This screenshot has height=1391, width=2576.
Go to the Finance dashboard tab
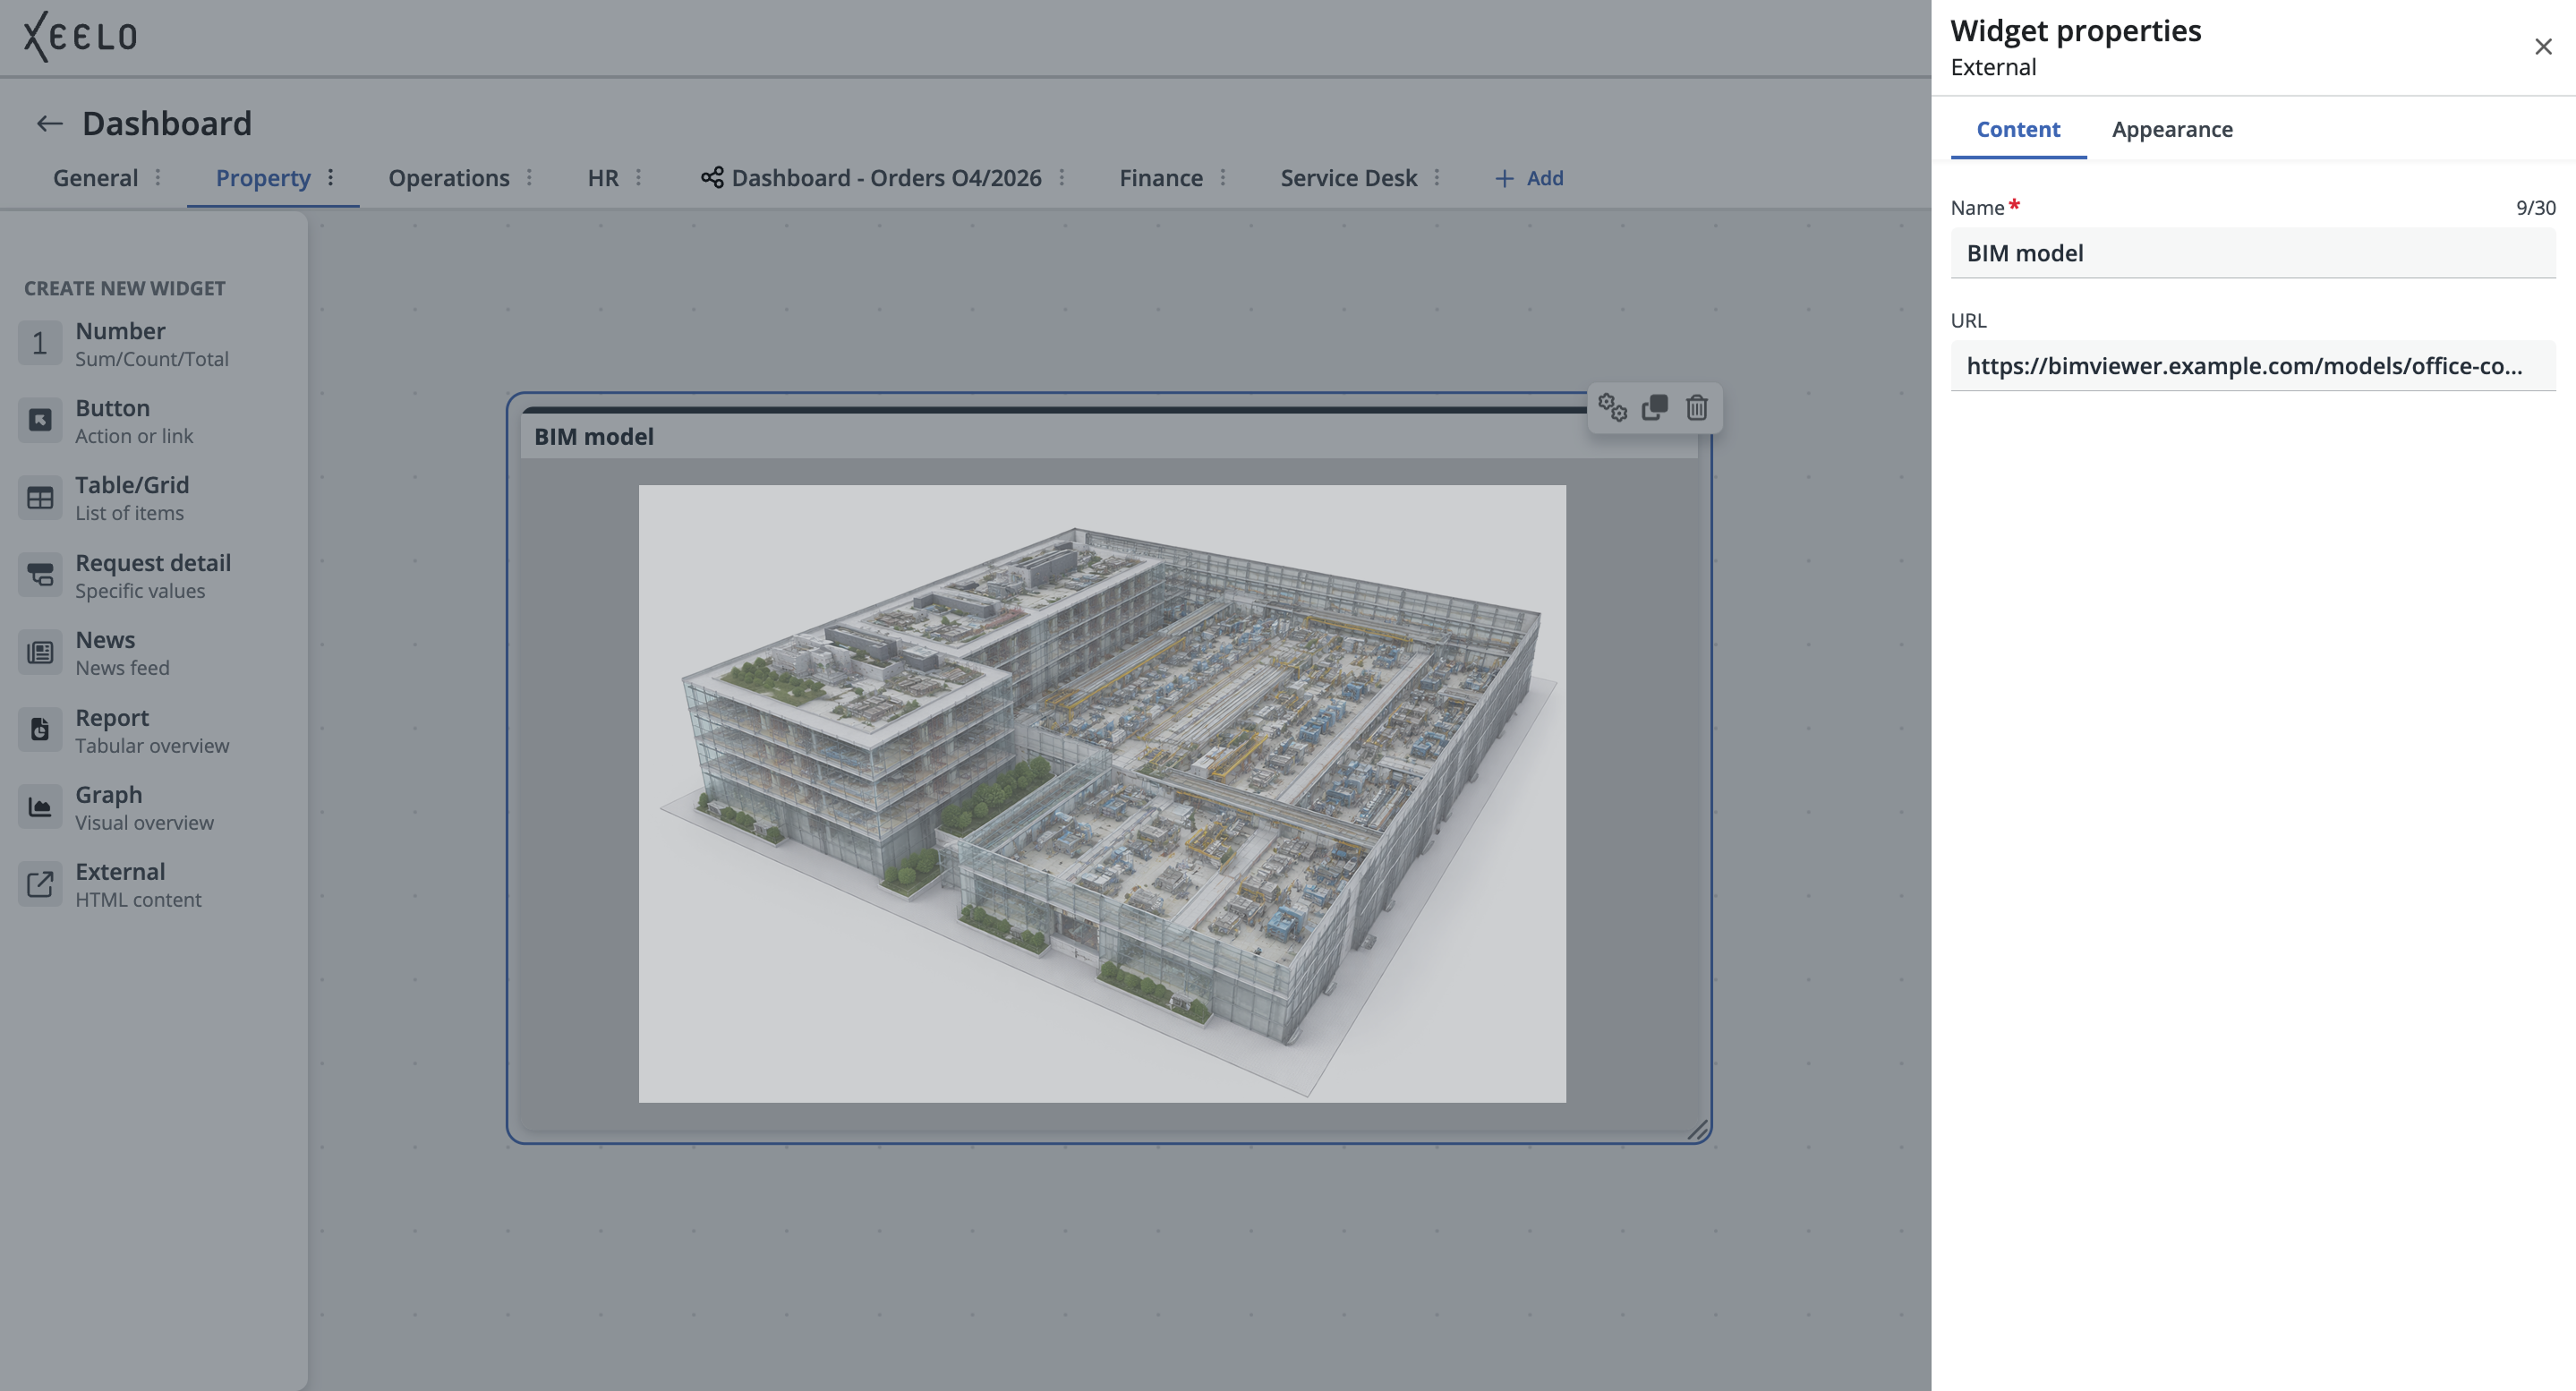(x=1161, y=178)
